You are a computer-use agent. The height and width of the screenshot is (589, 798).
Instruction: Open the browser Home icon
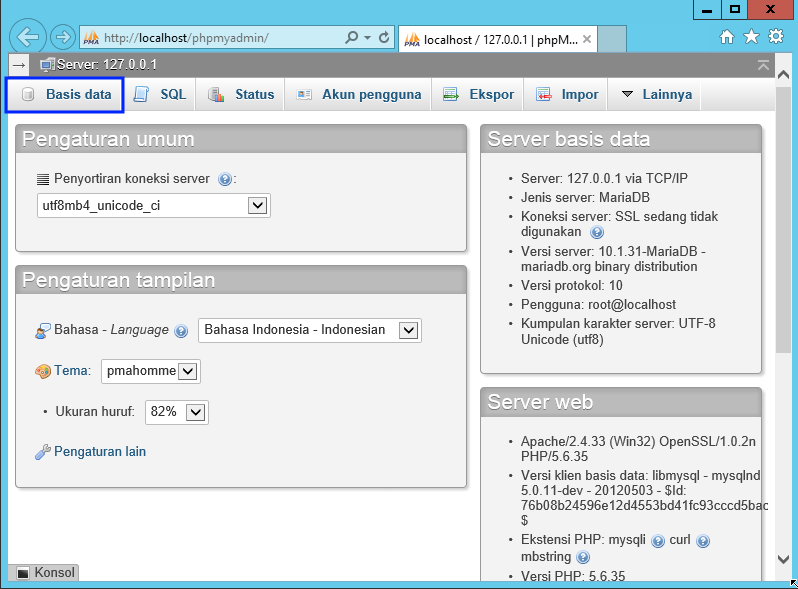727,37
